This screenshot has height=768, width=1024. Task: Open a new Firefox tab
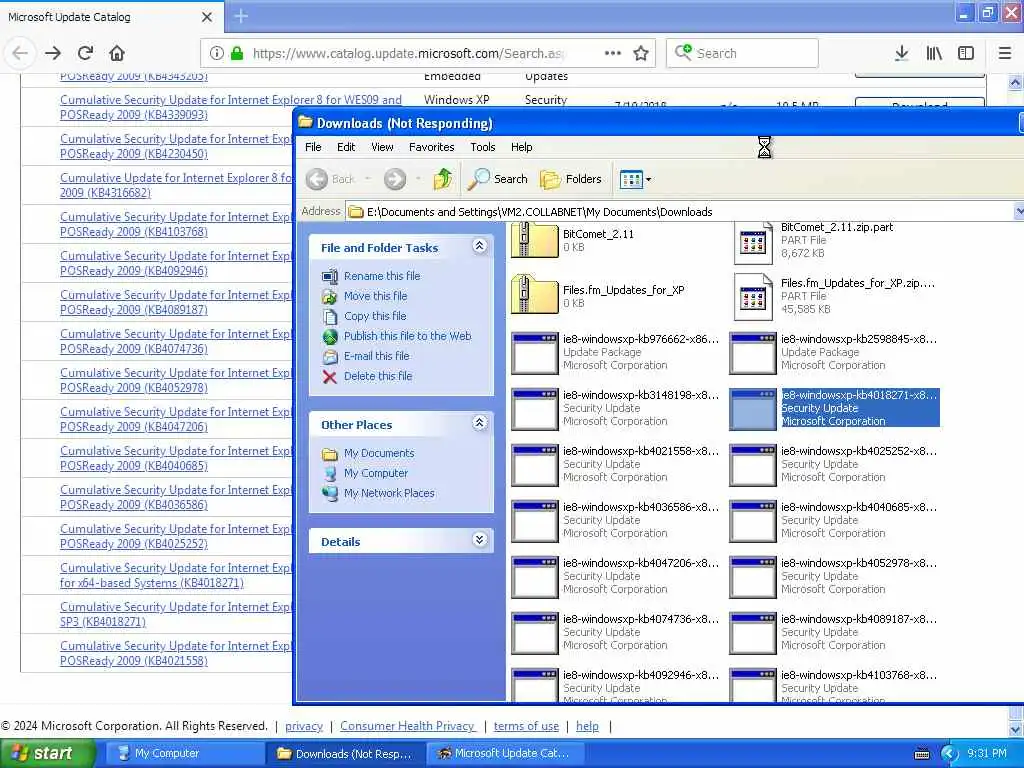240,16
